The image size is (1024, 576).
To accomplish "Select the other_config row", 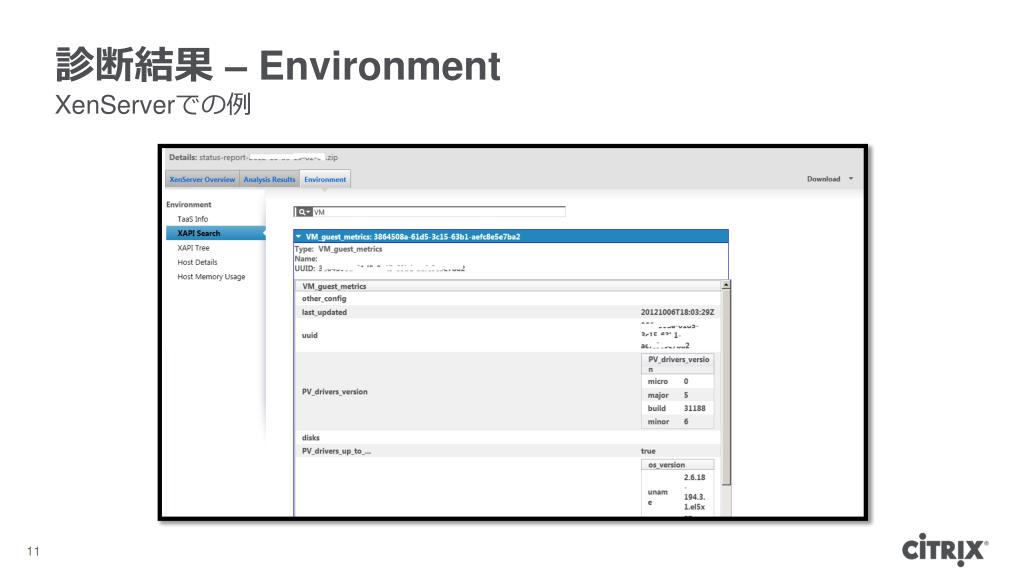I will tap(507, 298).
